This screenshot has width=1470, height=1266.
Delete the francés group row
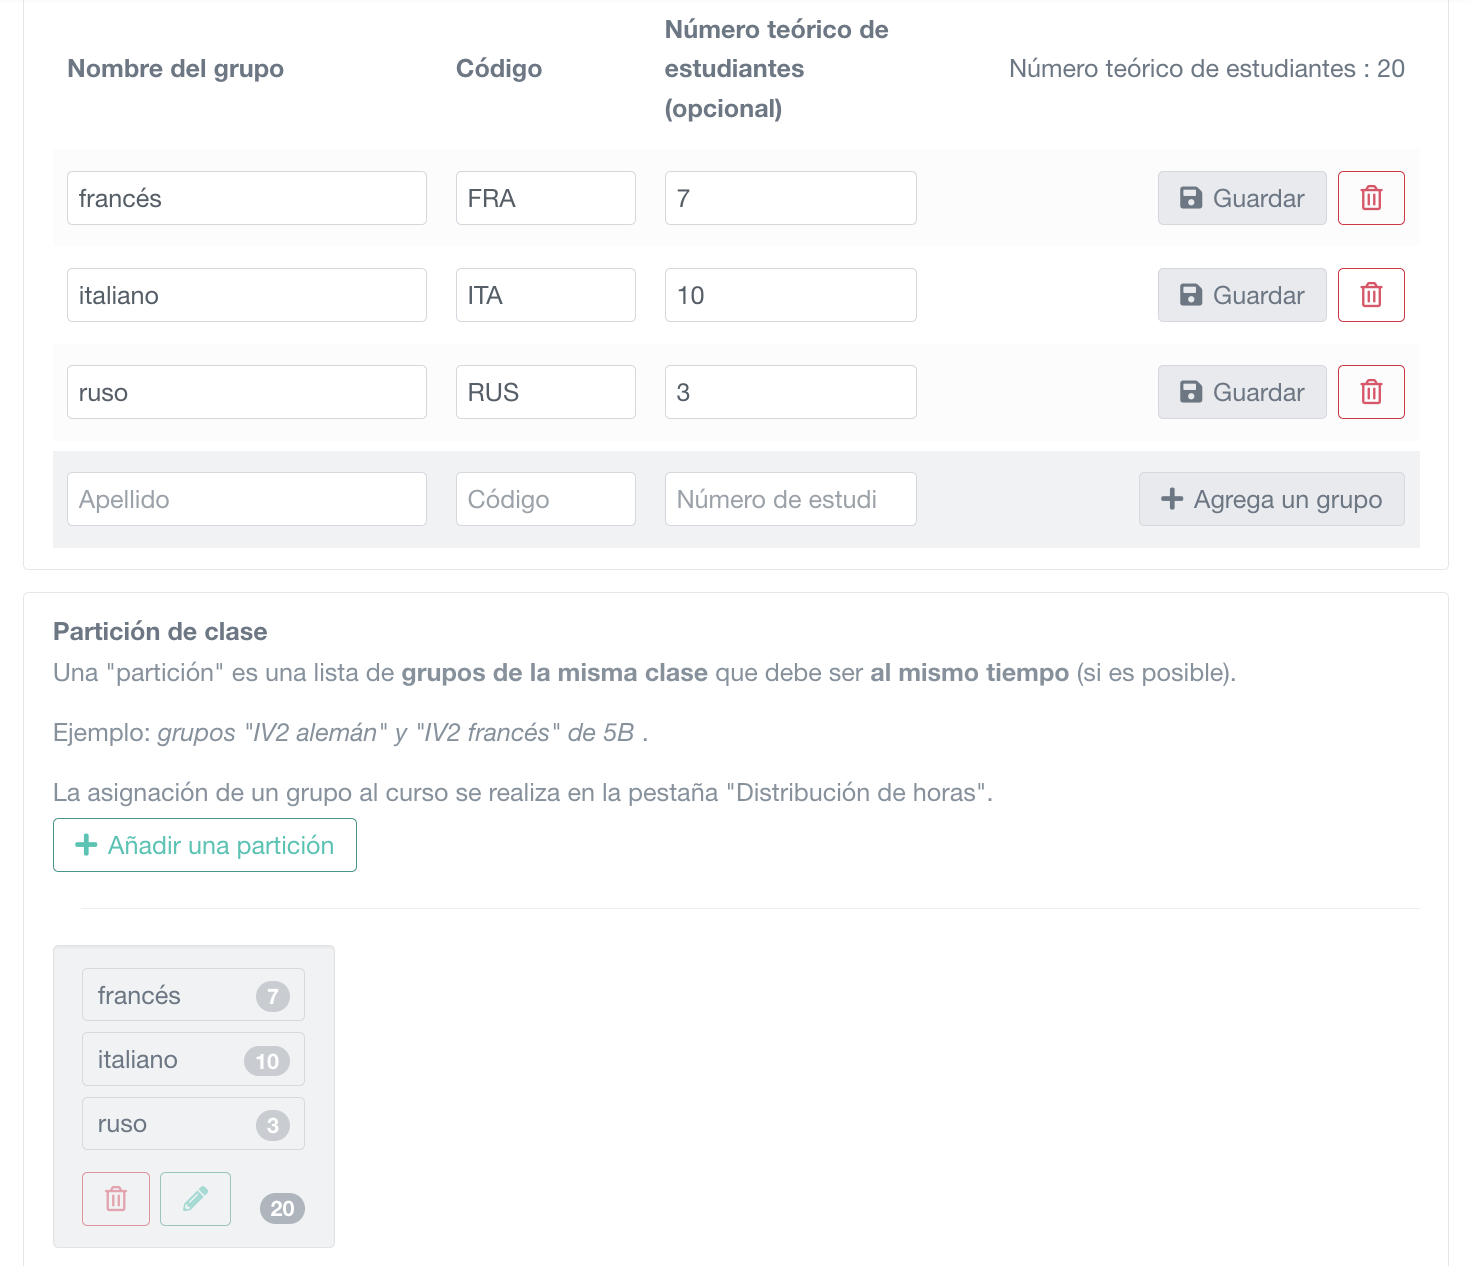(x=1371, y=198)
